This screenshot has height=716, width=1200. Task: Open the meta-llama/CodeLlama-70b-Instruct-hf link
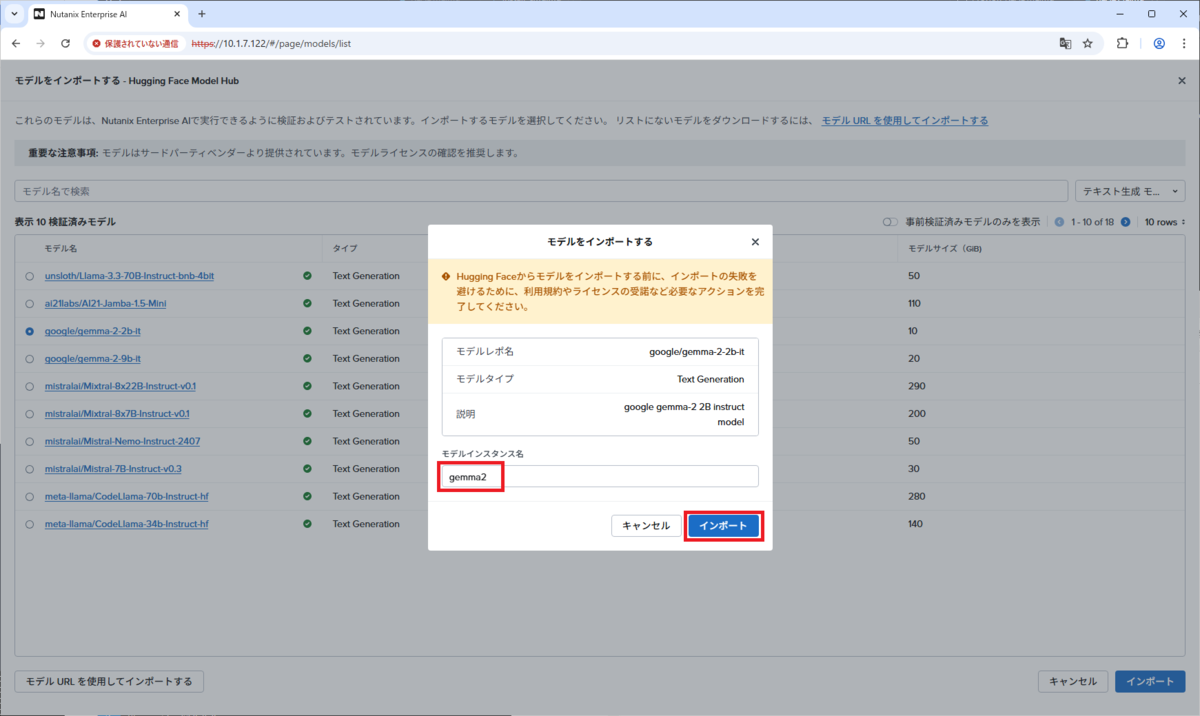click(x=127, y=496)
